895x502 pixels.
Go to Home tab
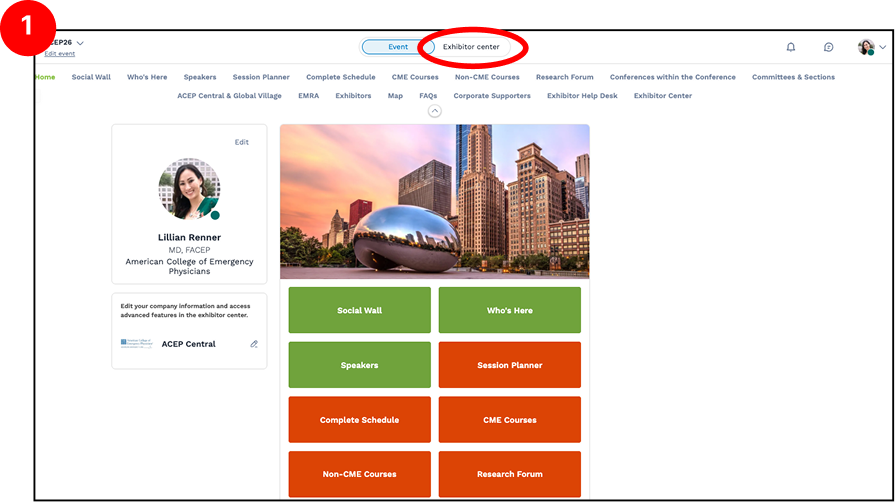pos(45,77)
